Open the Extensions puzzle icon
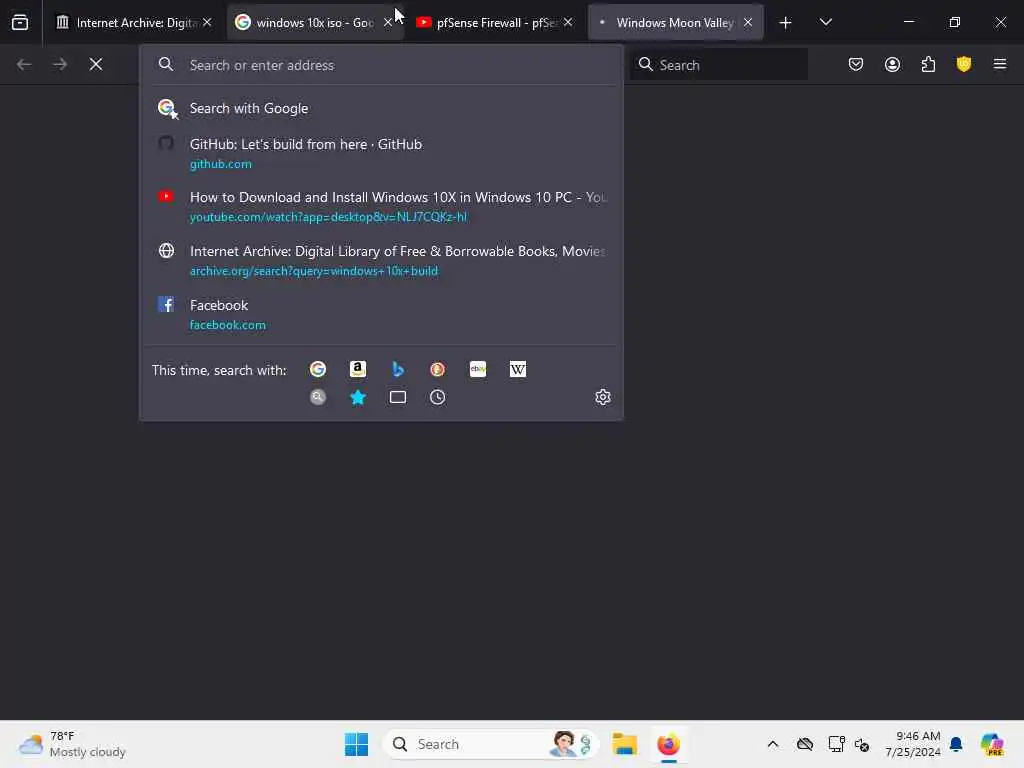The image size is (1024, 768). (x=928, y=64)
